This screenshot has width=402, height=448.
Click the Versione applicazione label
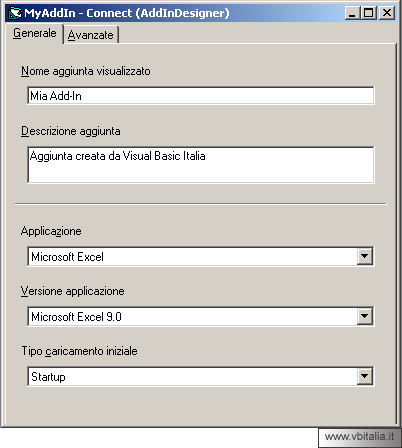[73, 291]
